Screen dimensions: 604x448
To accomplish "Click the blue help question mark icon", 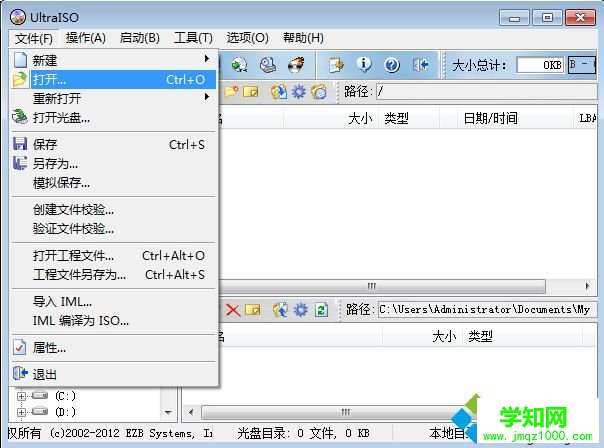I will pyautogui.click(x=392, y=65).
